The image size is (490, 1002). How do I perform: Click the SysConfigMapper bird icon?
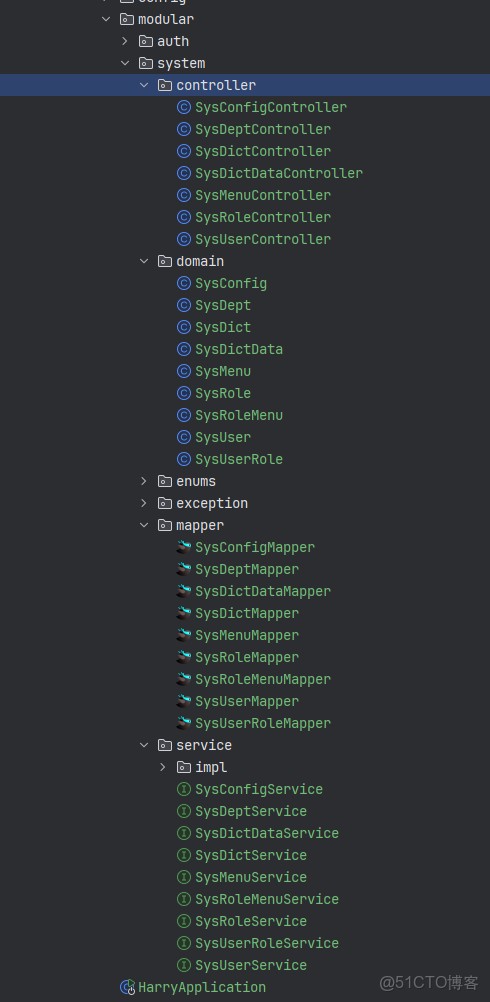[x=183, y=547]
